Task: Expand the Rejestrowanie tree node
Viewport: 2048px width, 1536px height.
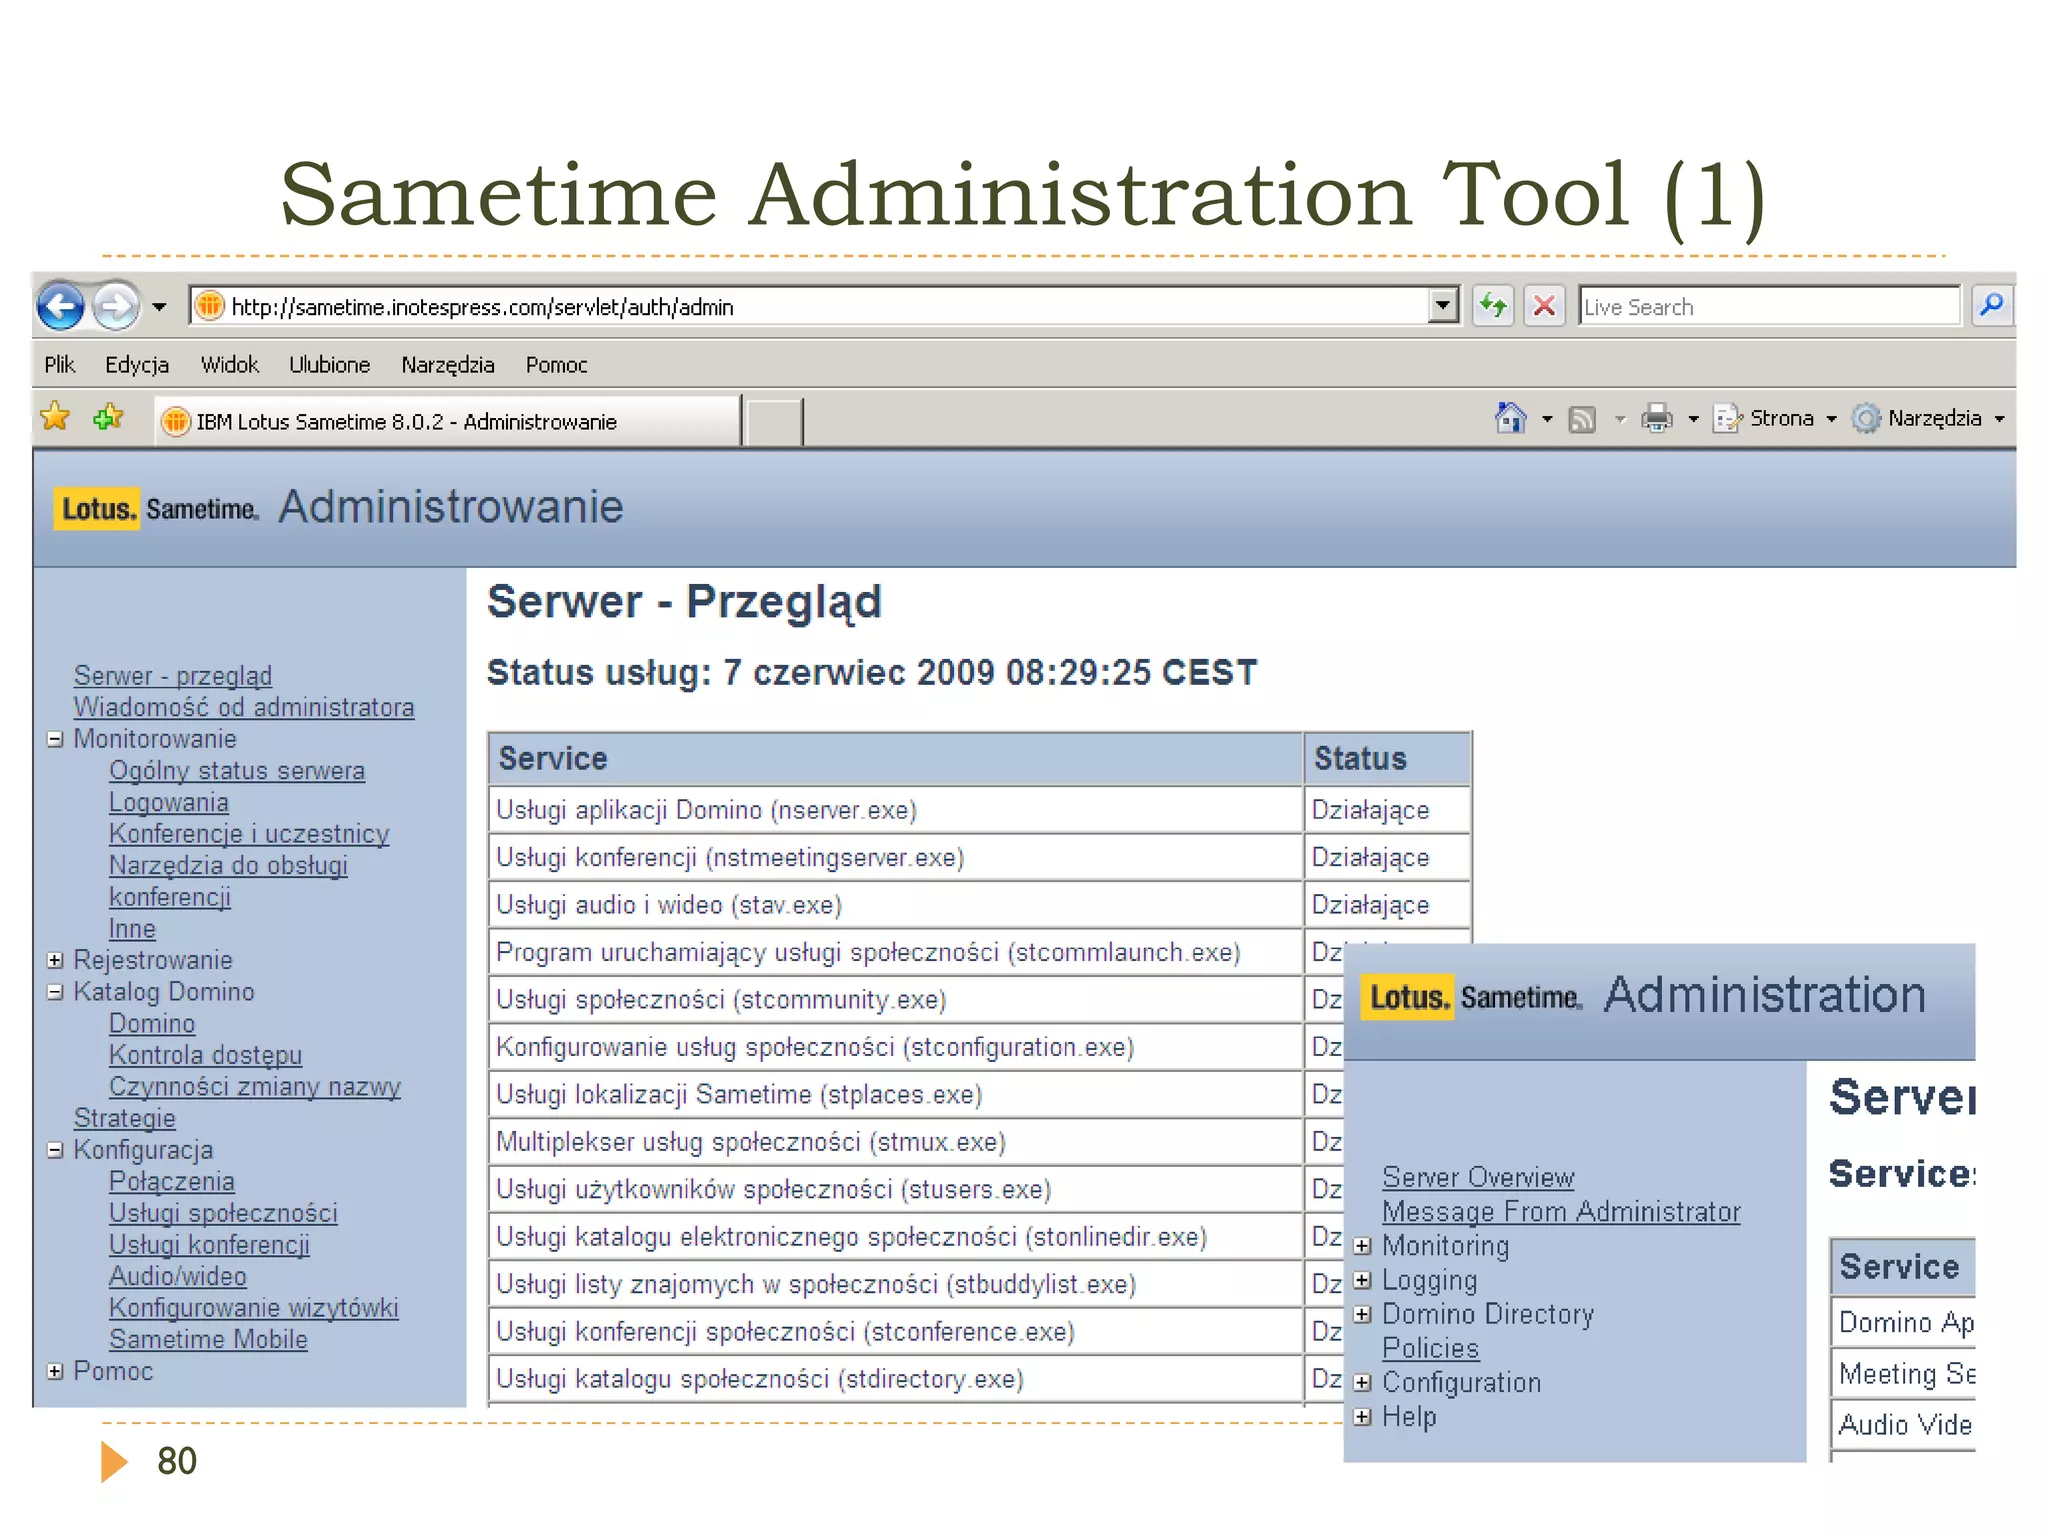Action: pos(56,960)
